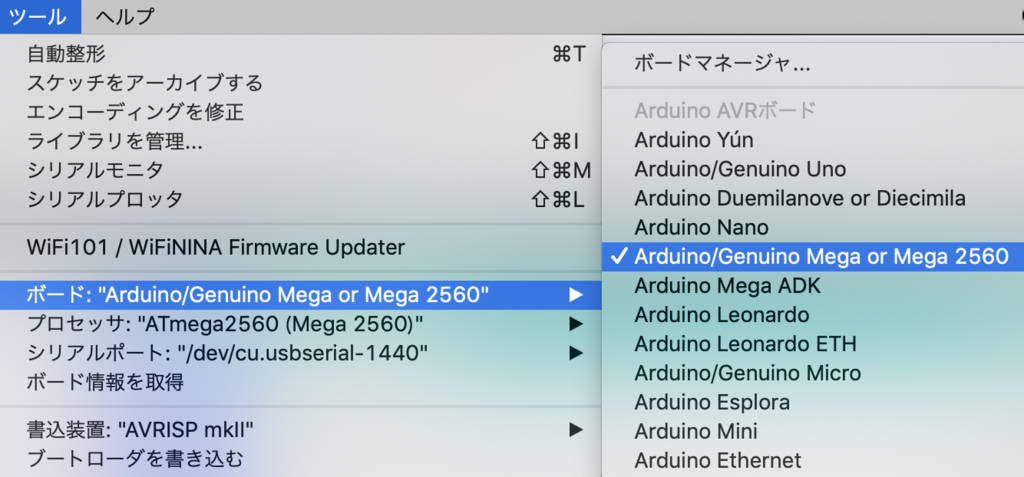Select 自動整形 menu entry
Image resolution: width=1024 pixels, height=477 pixels.
(66, 54)
